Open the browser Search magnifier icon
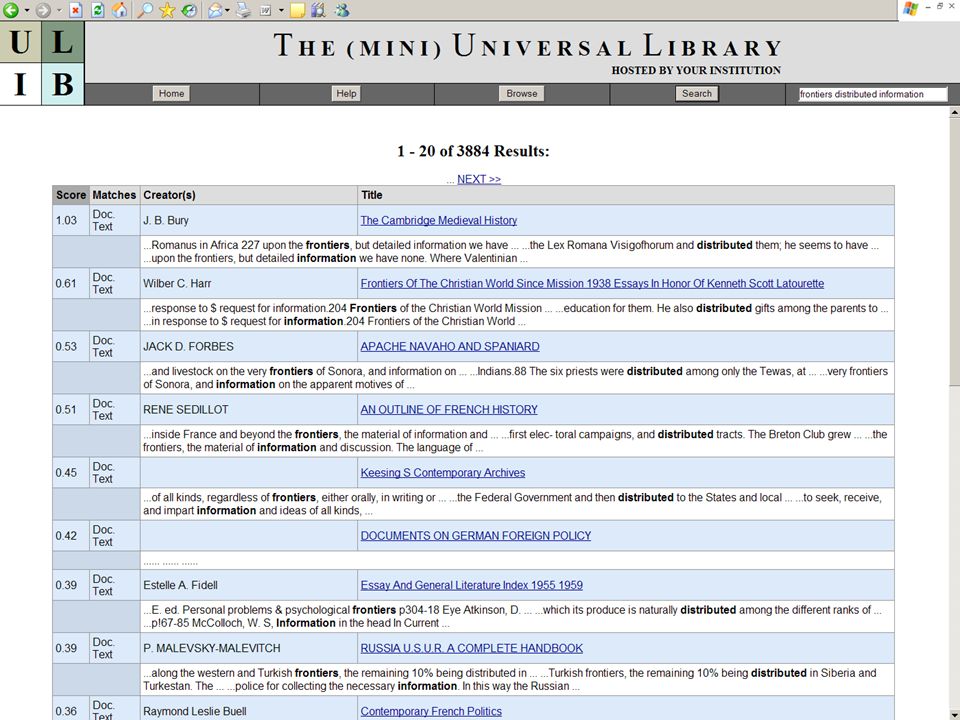Viewport: 960px width, 720px height. [144, 9]
